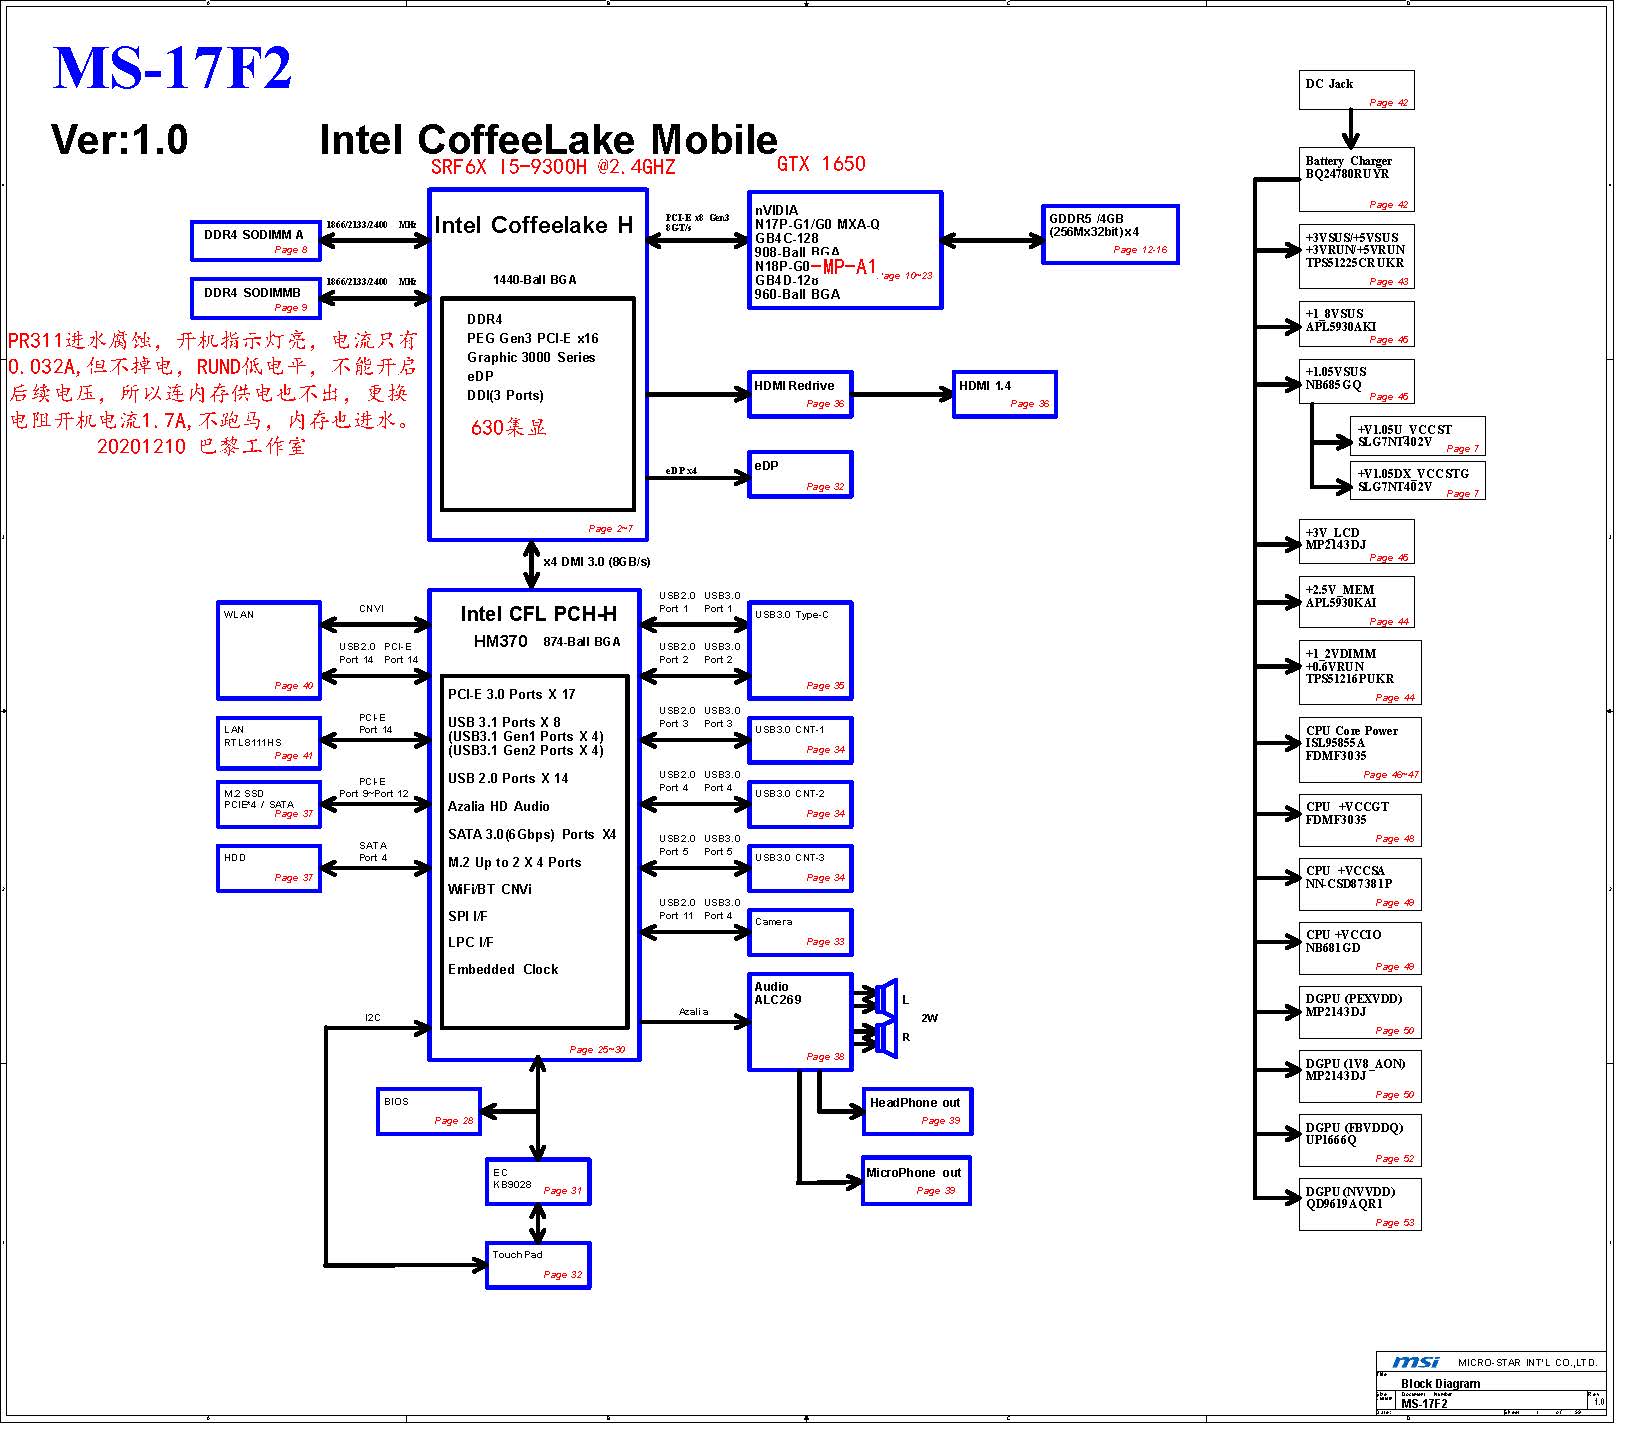Viewport: 1645px width, 1454px height.
Task: Click the Intel Coffeelake H block title
Action: [534, 226]
